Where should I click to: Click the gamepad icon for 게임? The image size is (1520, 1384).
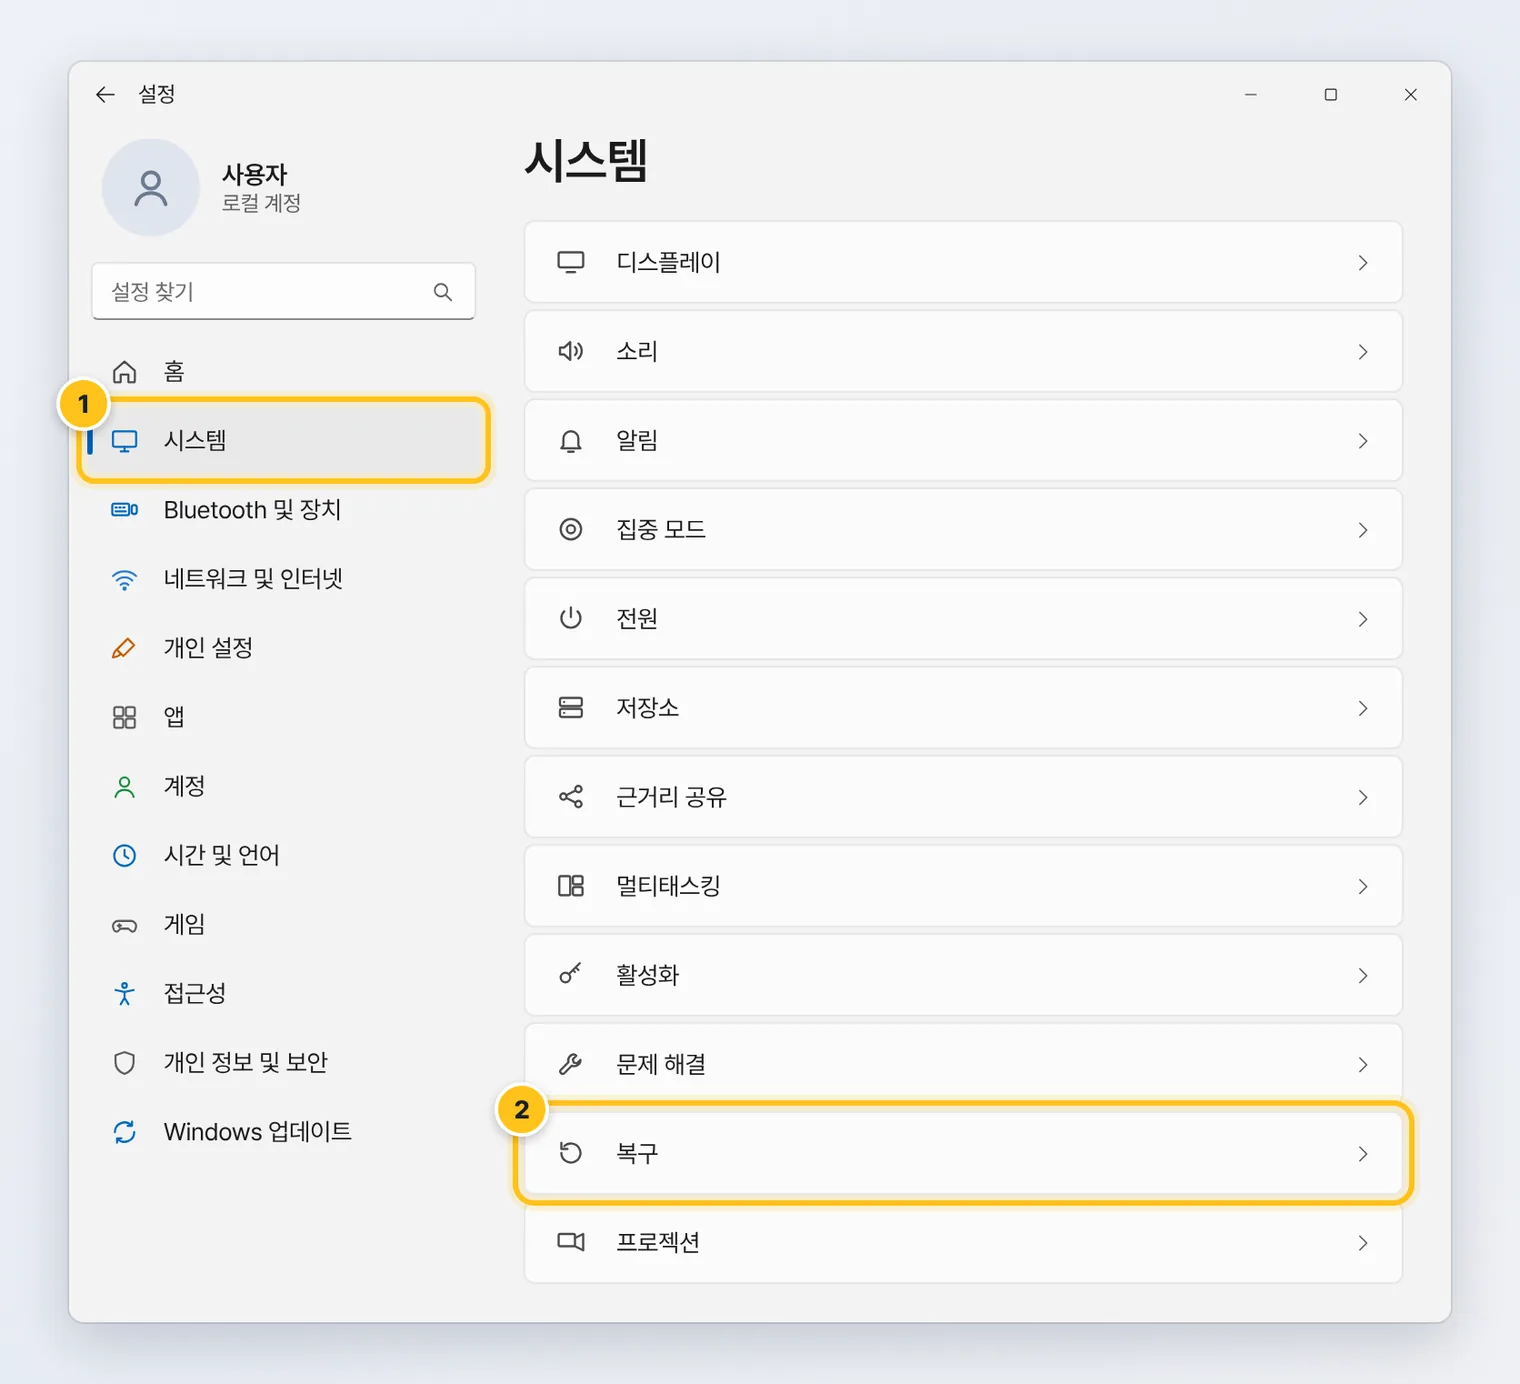tap(124, 925)
